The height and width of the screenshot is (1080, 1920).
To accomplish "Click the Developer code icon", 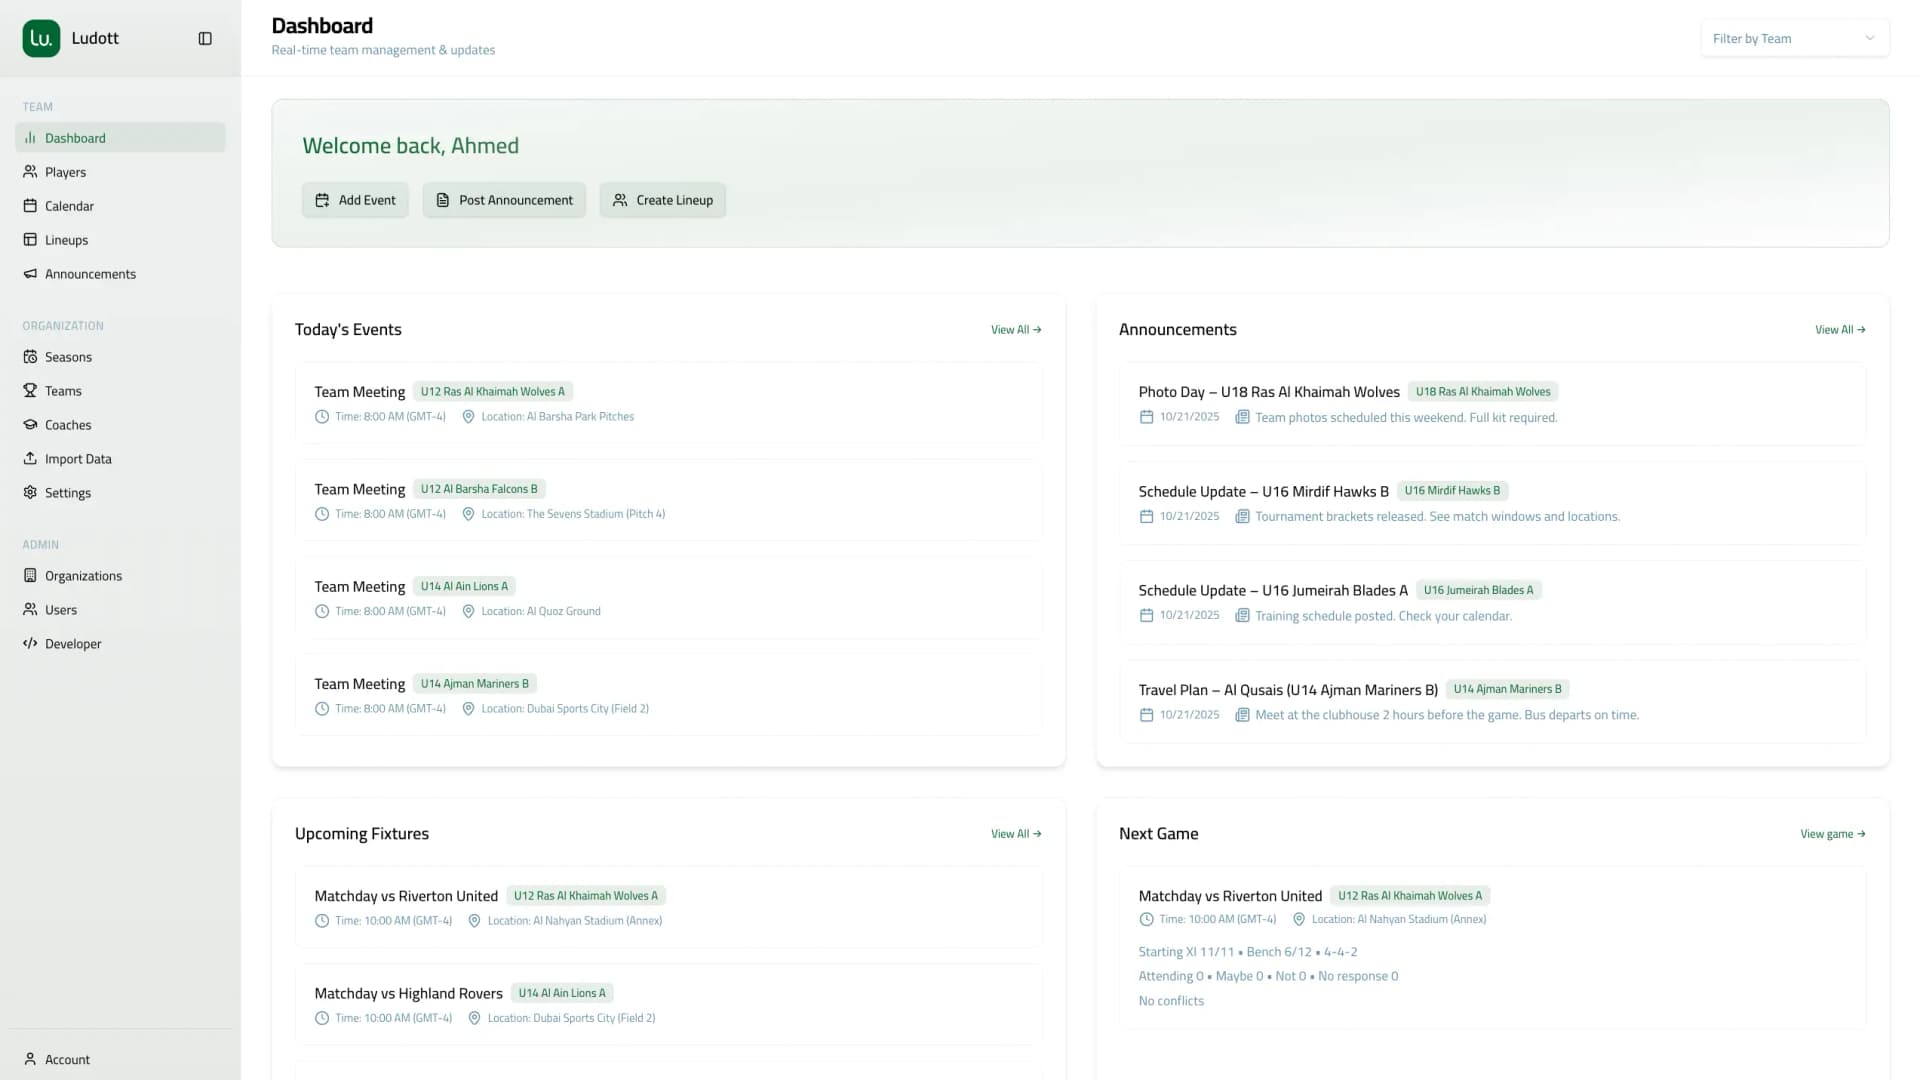I will (x=30, y=644).
